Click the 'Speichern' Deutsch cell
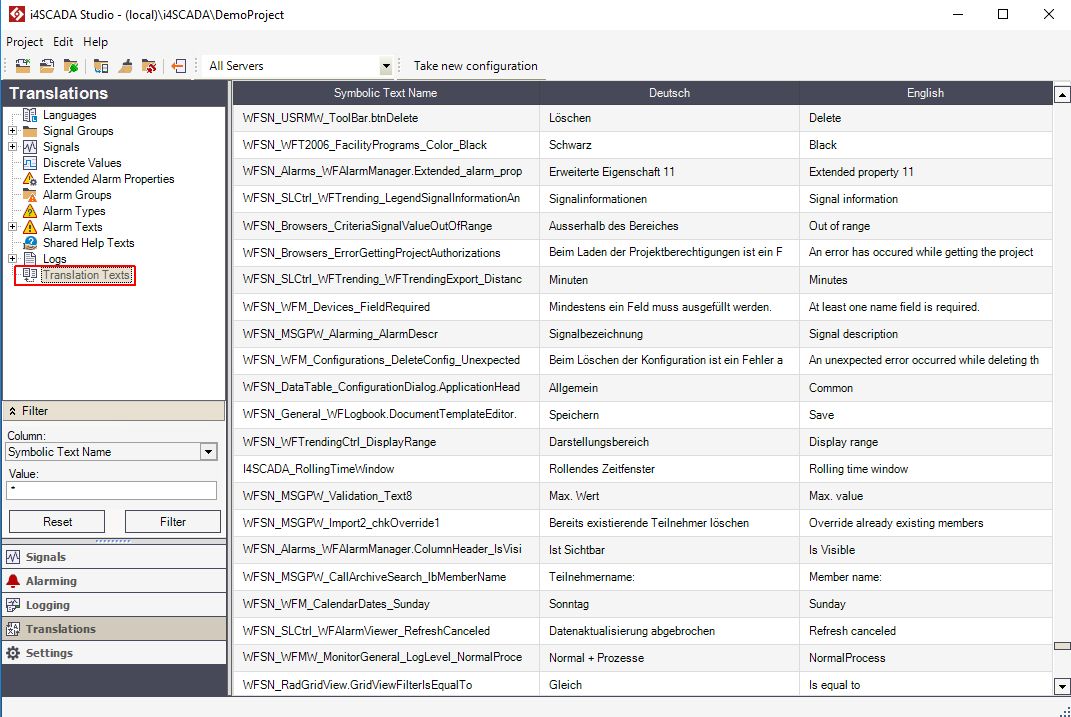Screen dimensions: 1071x717 [x=669, y=415]
